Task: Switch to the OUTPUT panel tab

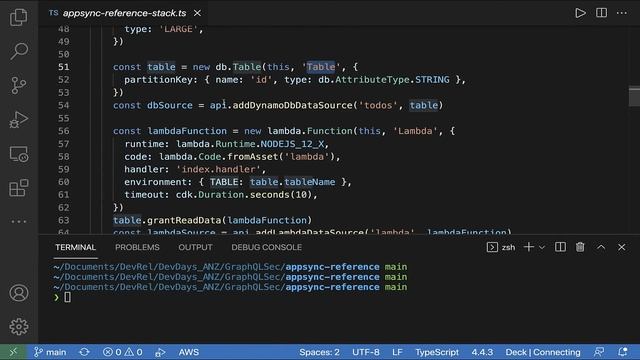Action: pyautogui.click(x=195, y=247)
